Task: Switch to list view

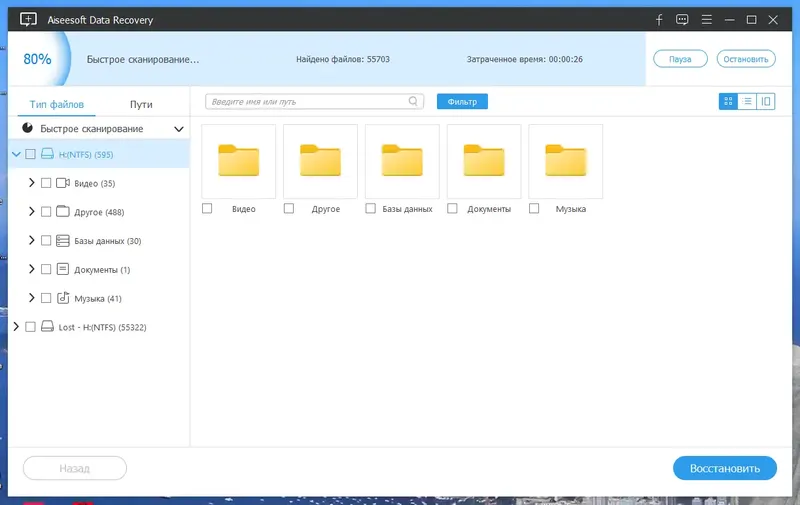Action: pos(747,102)
